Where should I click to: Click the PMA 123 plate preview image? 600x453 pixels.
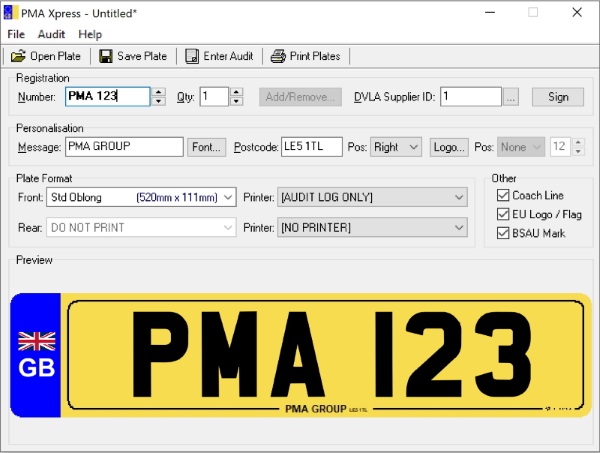(301, 355)
